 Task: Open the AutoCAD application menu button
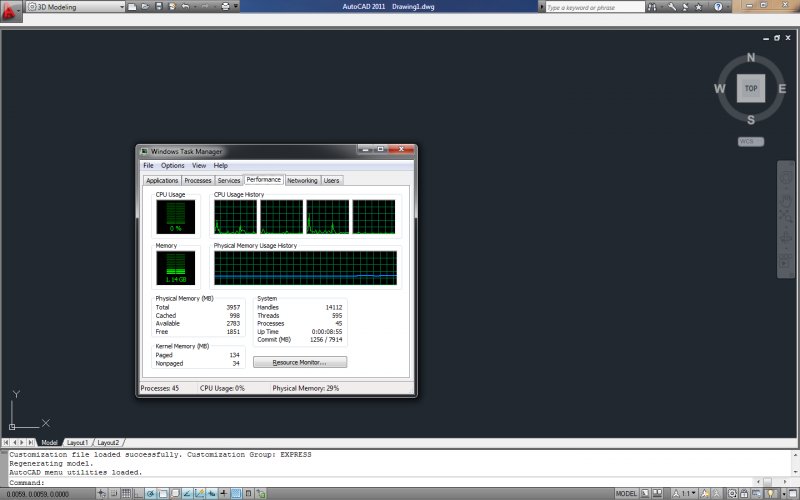coord(10,10)
